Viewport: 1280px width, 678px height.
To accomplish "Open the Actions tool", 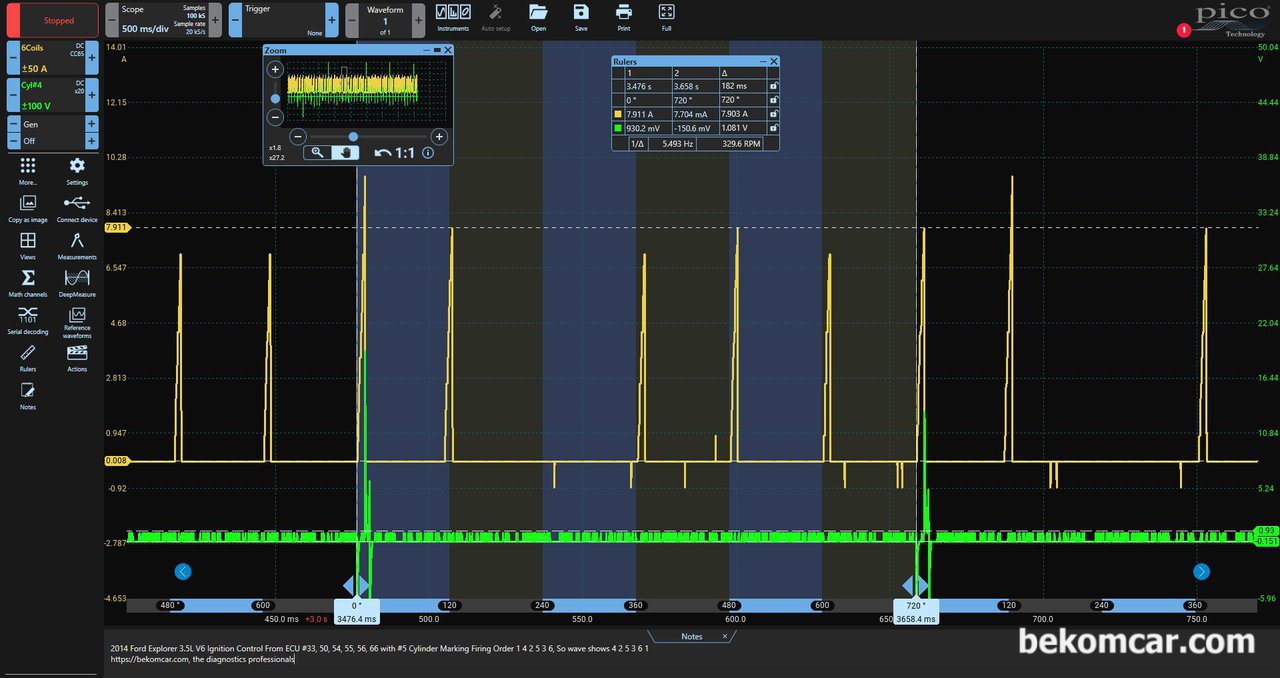I will tap(77, 358).
